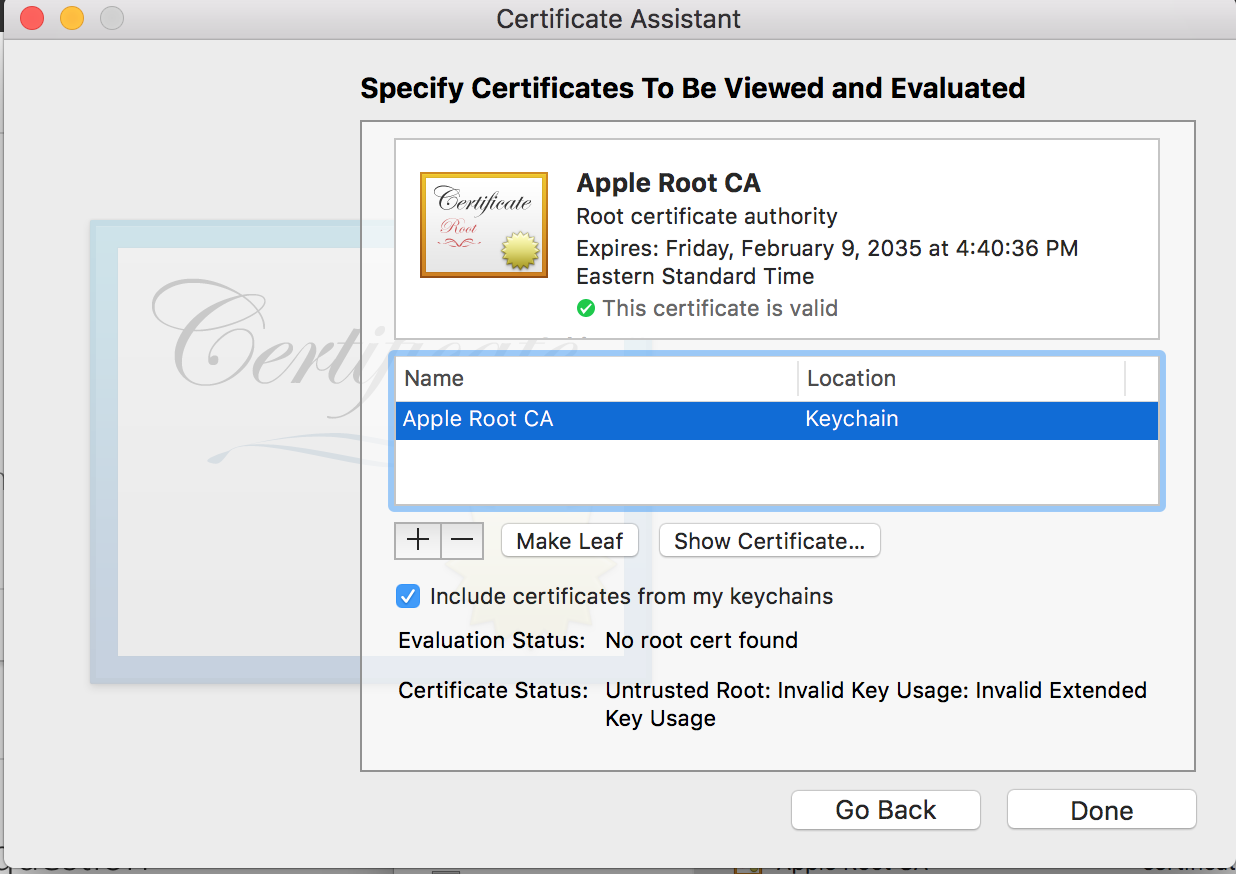Click the minus button to remove certificate
This screenshot has width=1236, height=874.
tap(462, 541)
